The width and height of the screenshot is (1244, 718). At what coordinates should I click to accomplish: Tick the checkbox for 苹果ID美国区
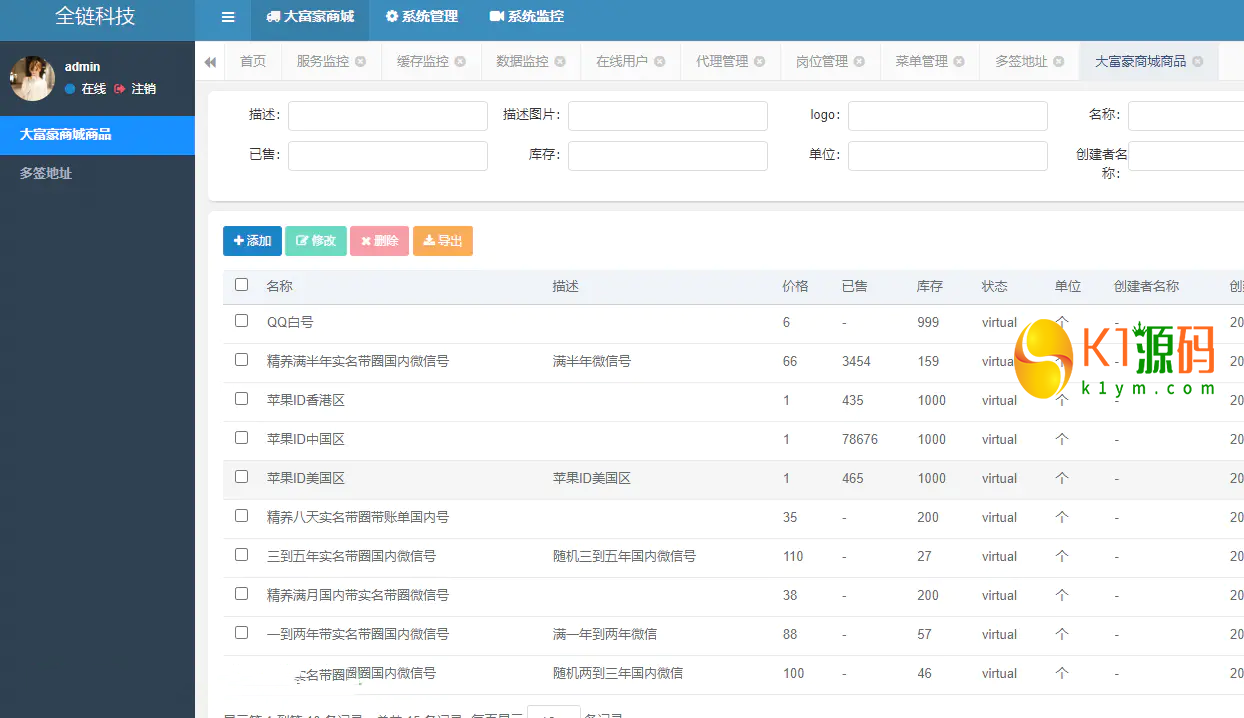(241, 477)
